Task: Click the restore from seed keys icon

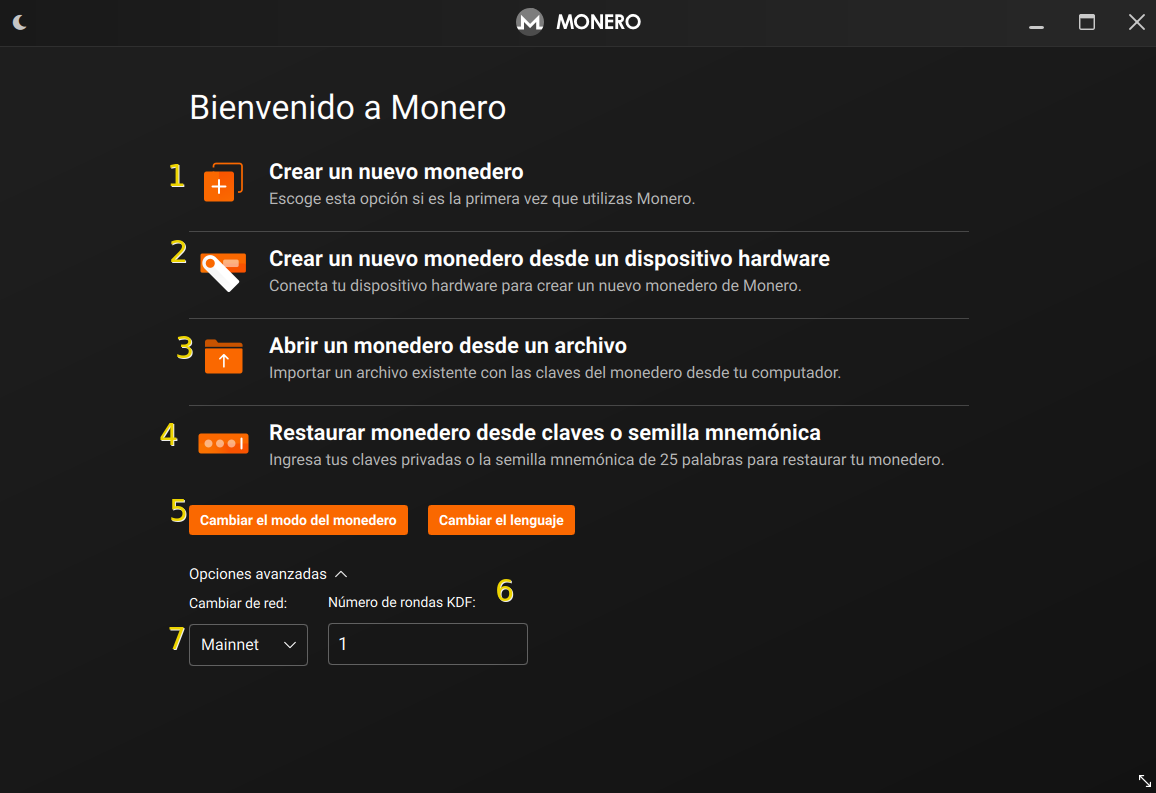Action: point(223,443)
